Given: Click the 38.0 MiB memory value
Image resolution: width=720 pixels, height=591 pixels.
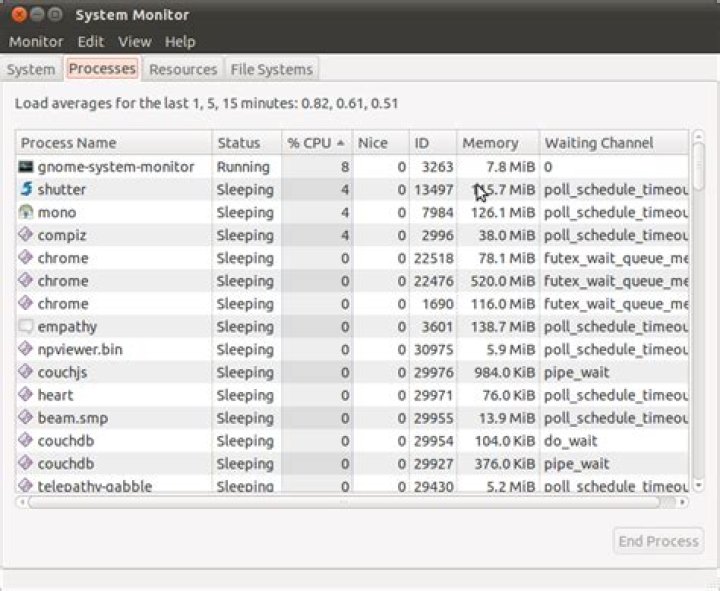Looking at the screenshot, I should [x=507, y=236].
